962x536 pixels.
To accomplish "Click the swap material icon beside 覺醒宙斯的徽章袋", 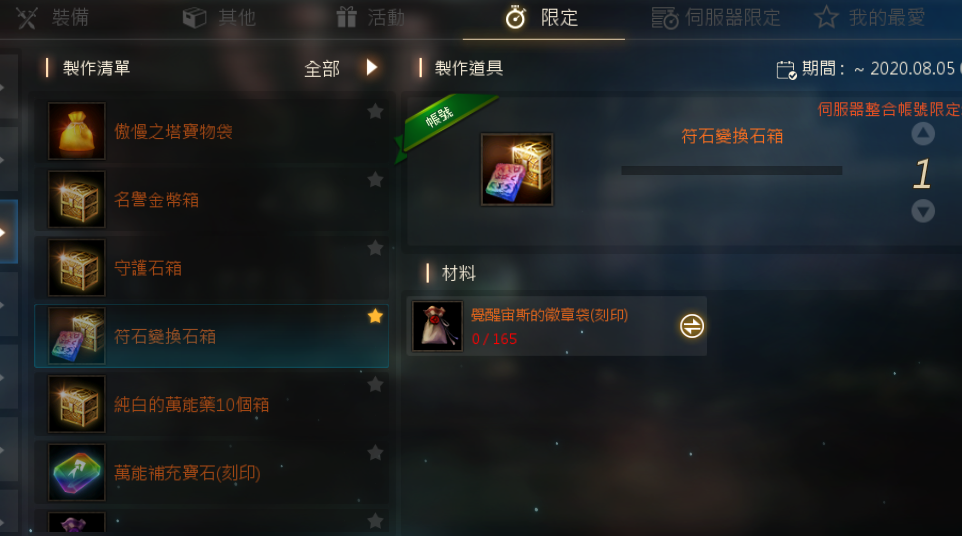I will tap(691, 326).
